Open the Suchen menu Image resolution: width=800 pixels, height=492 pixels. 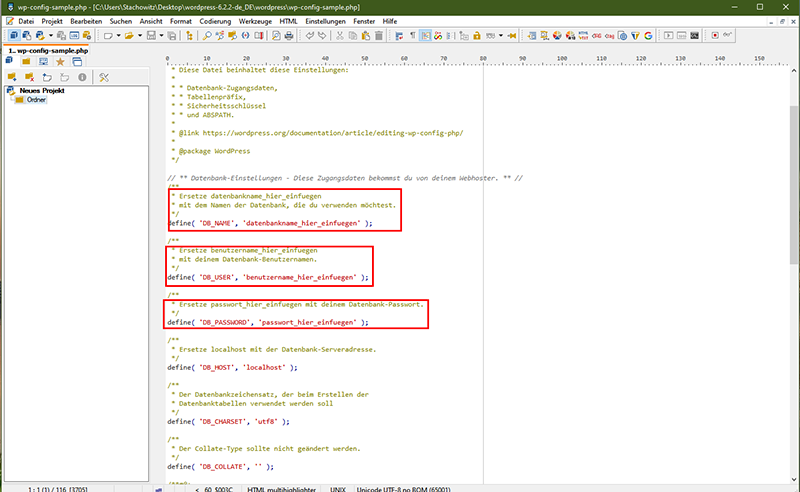tap(120, 21)
